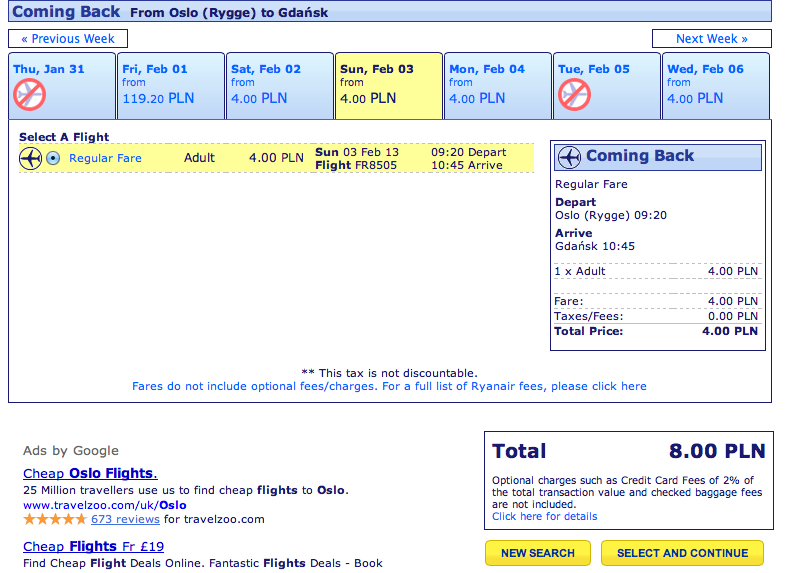Viewport: 785px width, 573px height.
Task: Click the Select A Flight heading
Action: point(64,137)
